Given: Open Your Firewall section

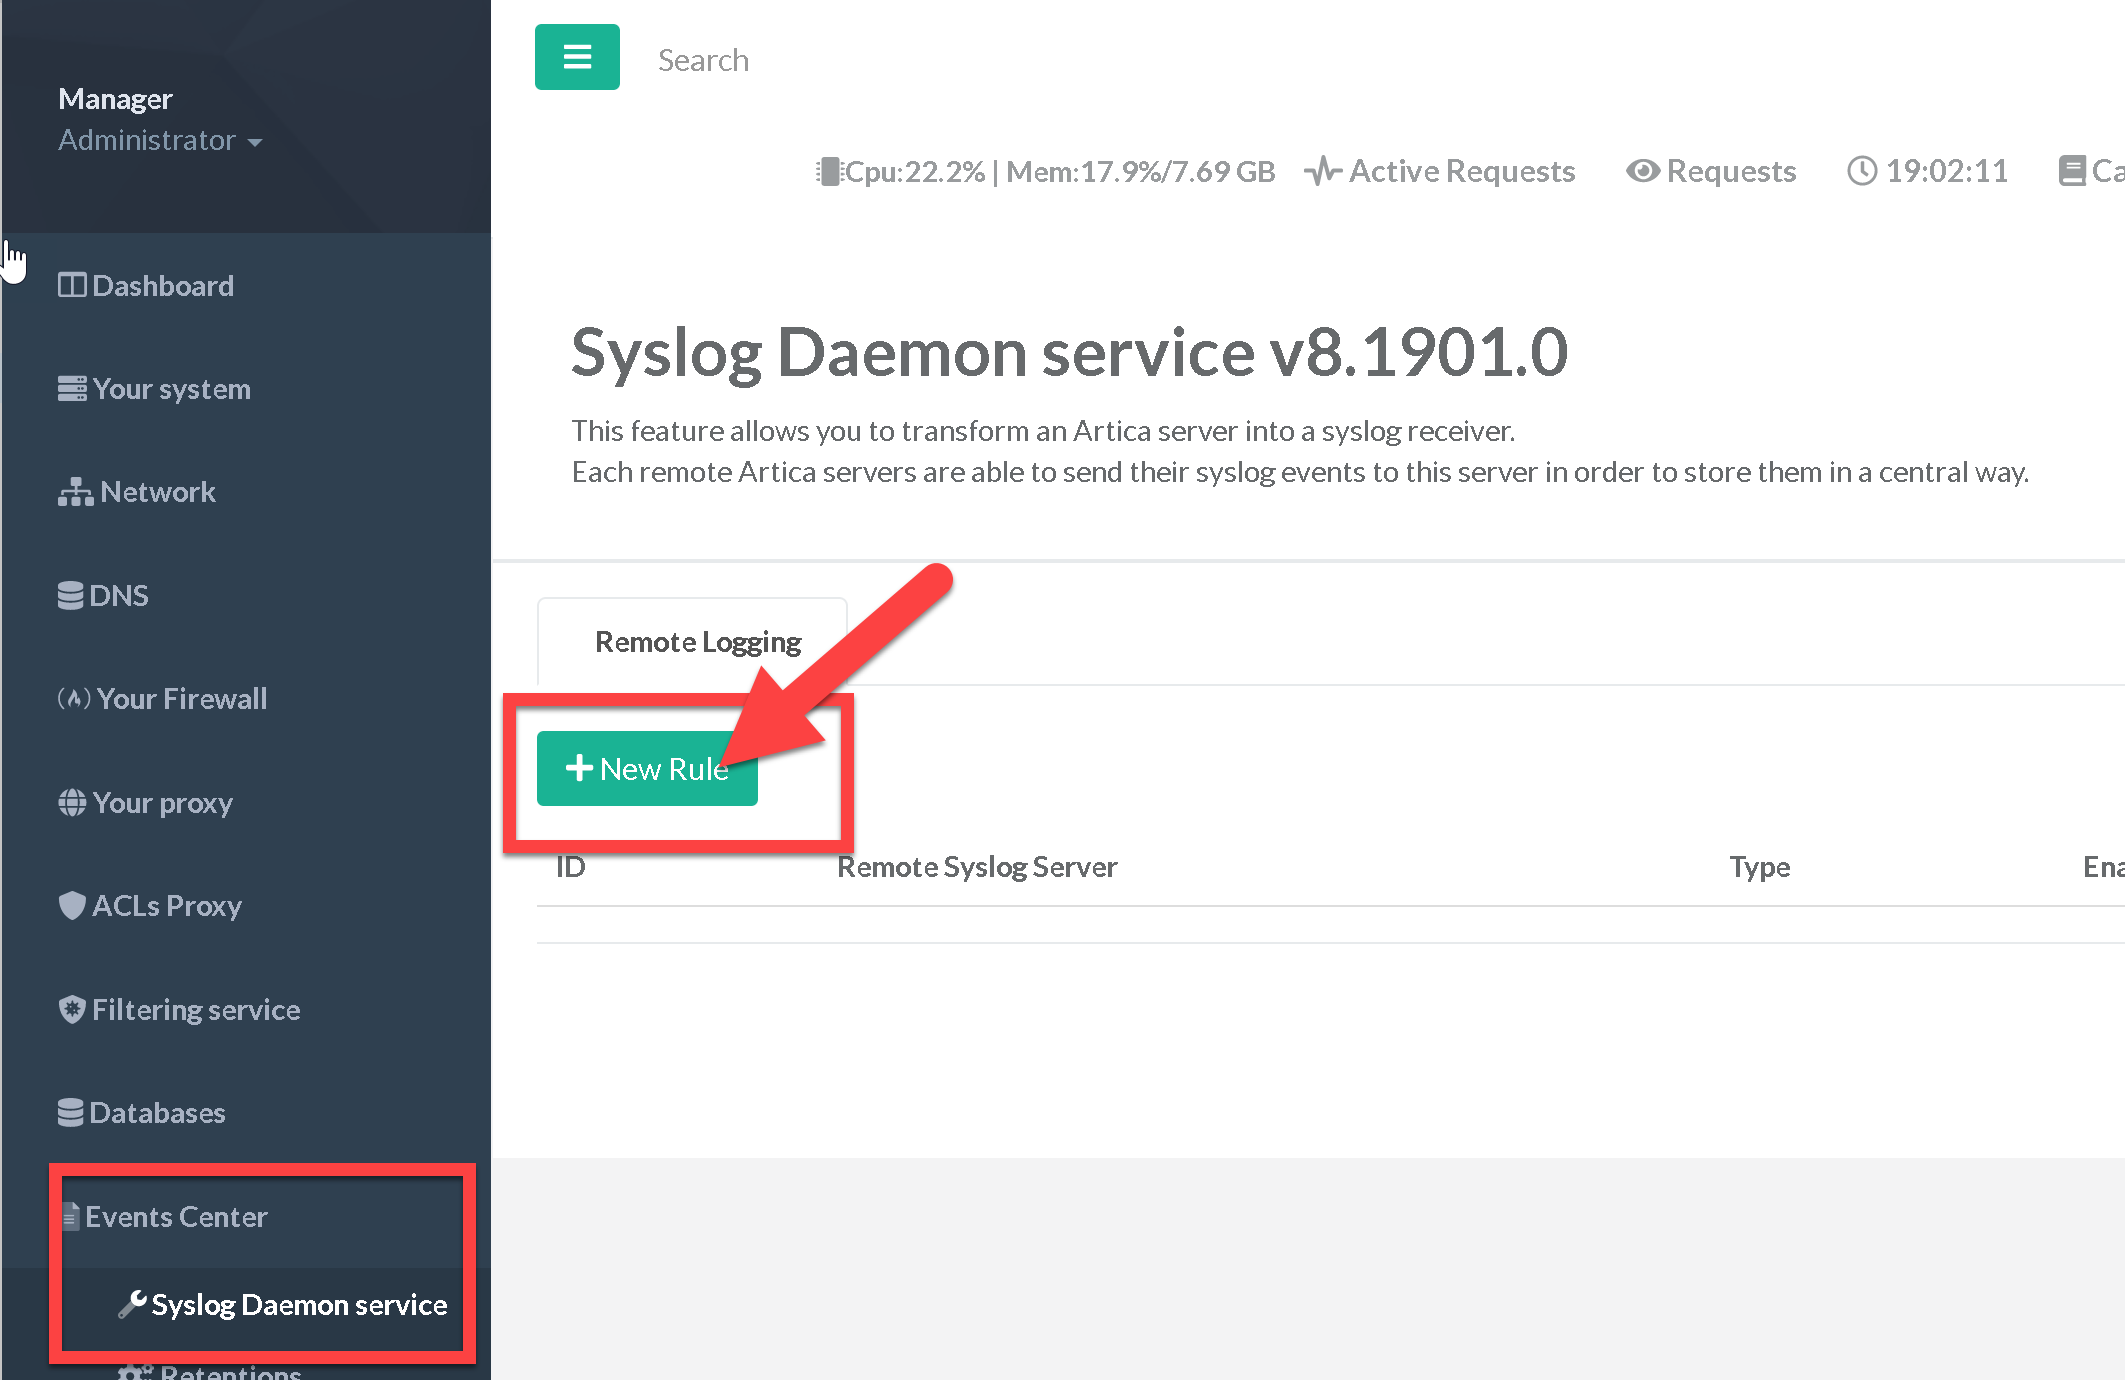Looking at the screenshot, I should 163,699.
